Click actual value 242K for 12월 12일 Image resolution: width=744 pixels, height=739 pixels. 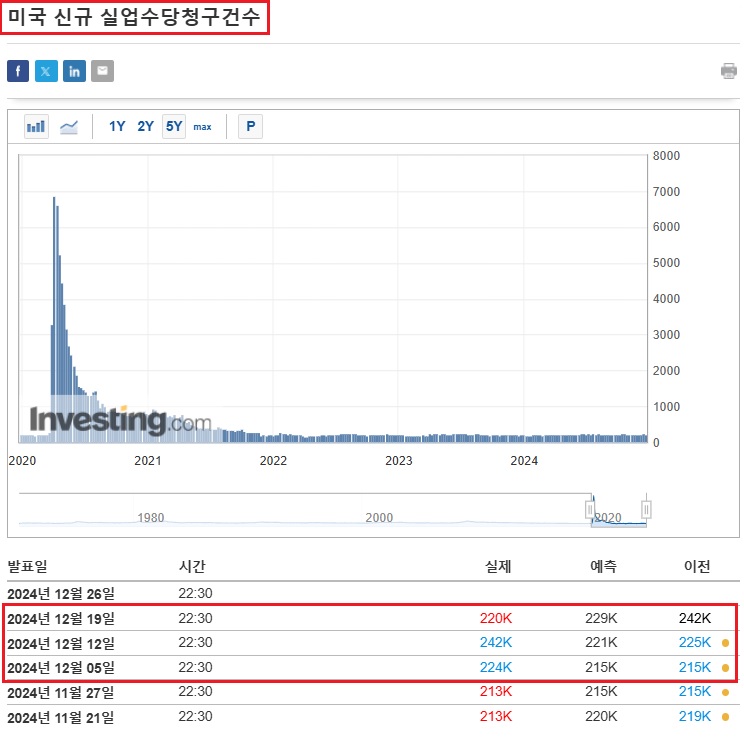[496, 643]
